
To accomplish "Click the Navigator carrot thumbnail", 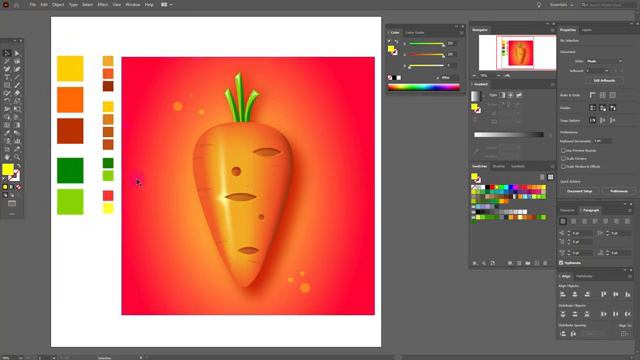I will [x=520, y=53].
